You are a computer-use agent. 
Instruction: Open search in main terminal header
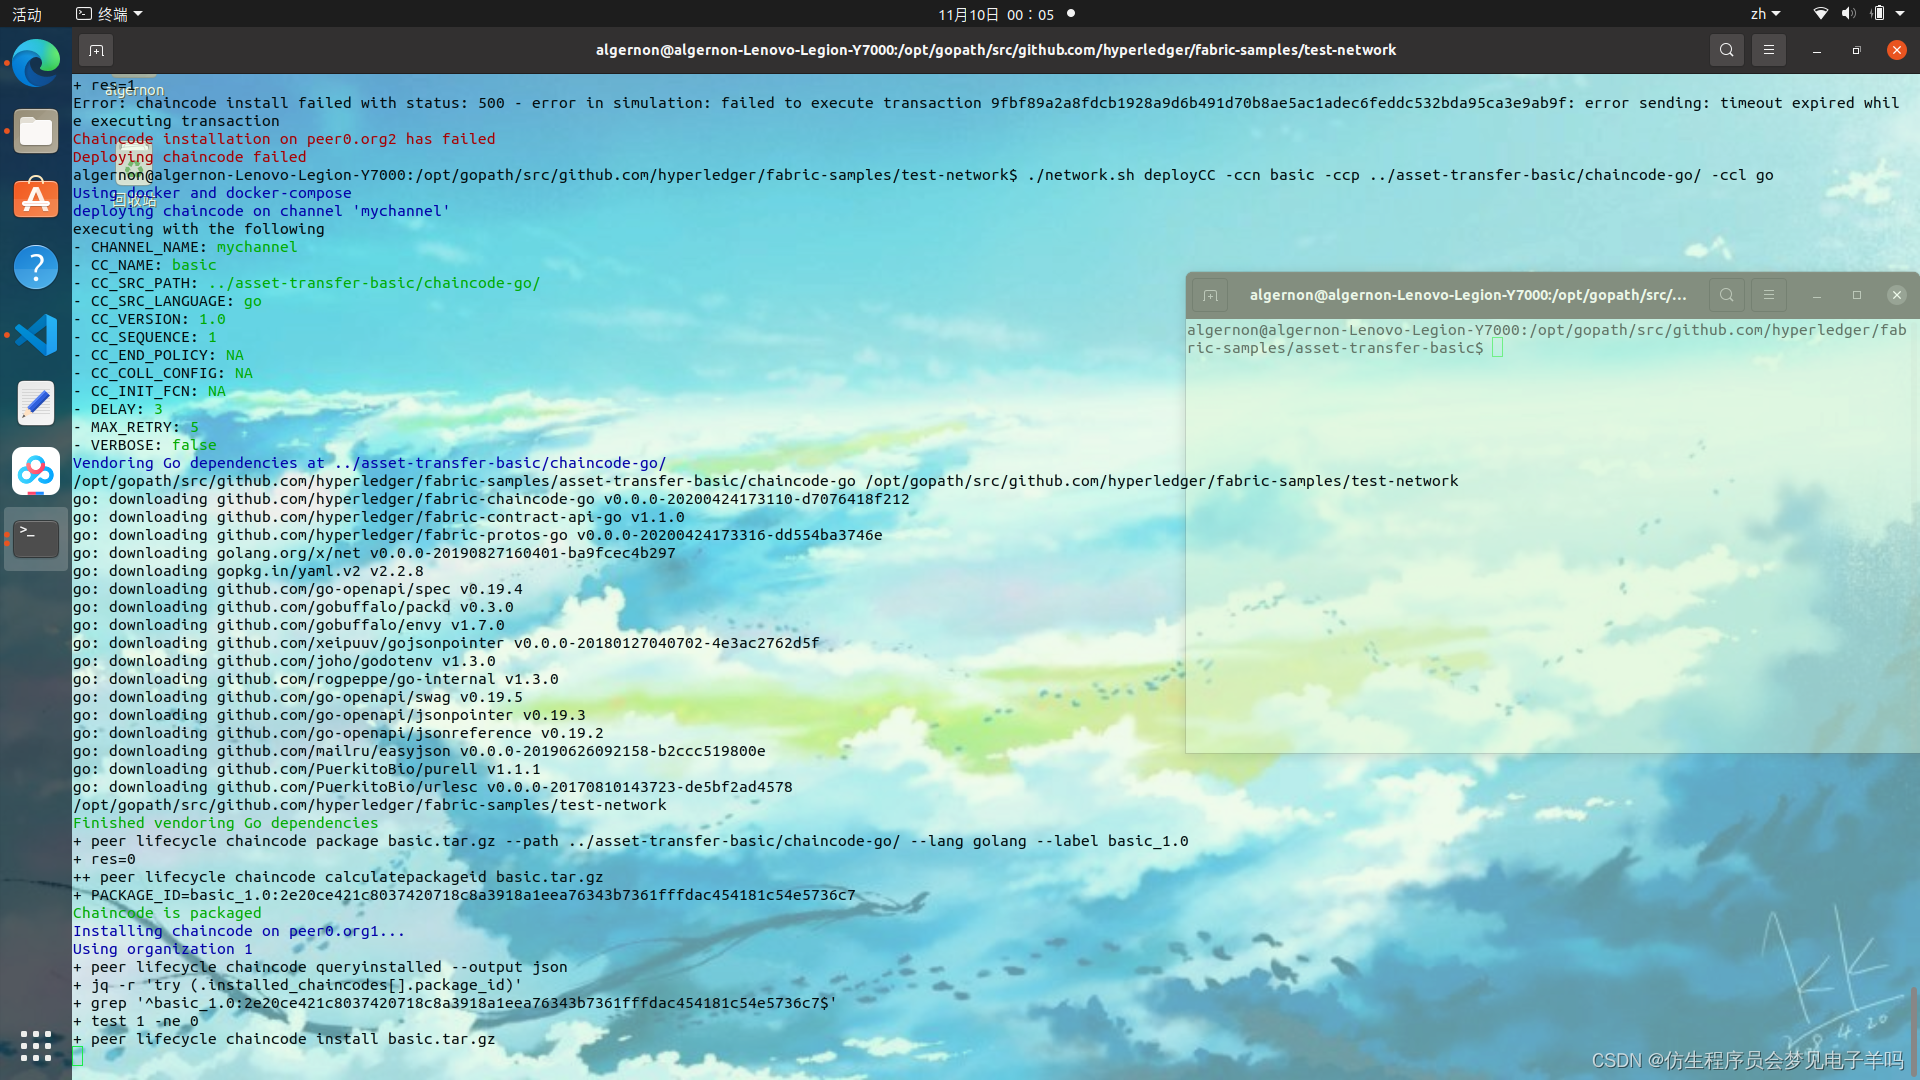tap(1726, 50)
